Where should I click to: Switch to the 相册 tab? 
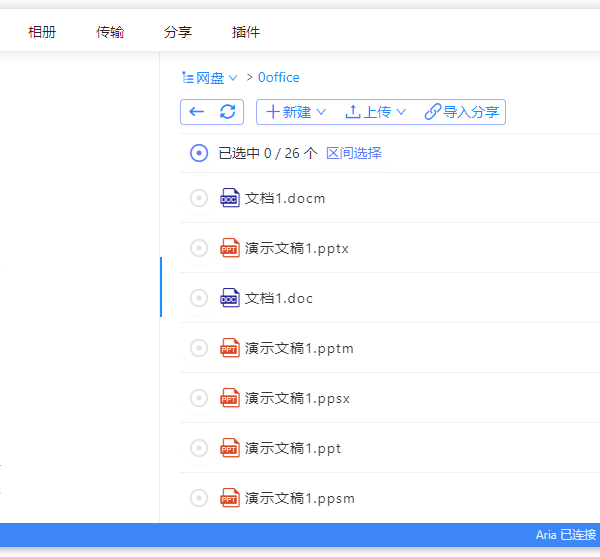pos(42,32)
